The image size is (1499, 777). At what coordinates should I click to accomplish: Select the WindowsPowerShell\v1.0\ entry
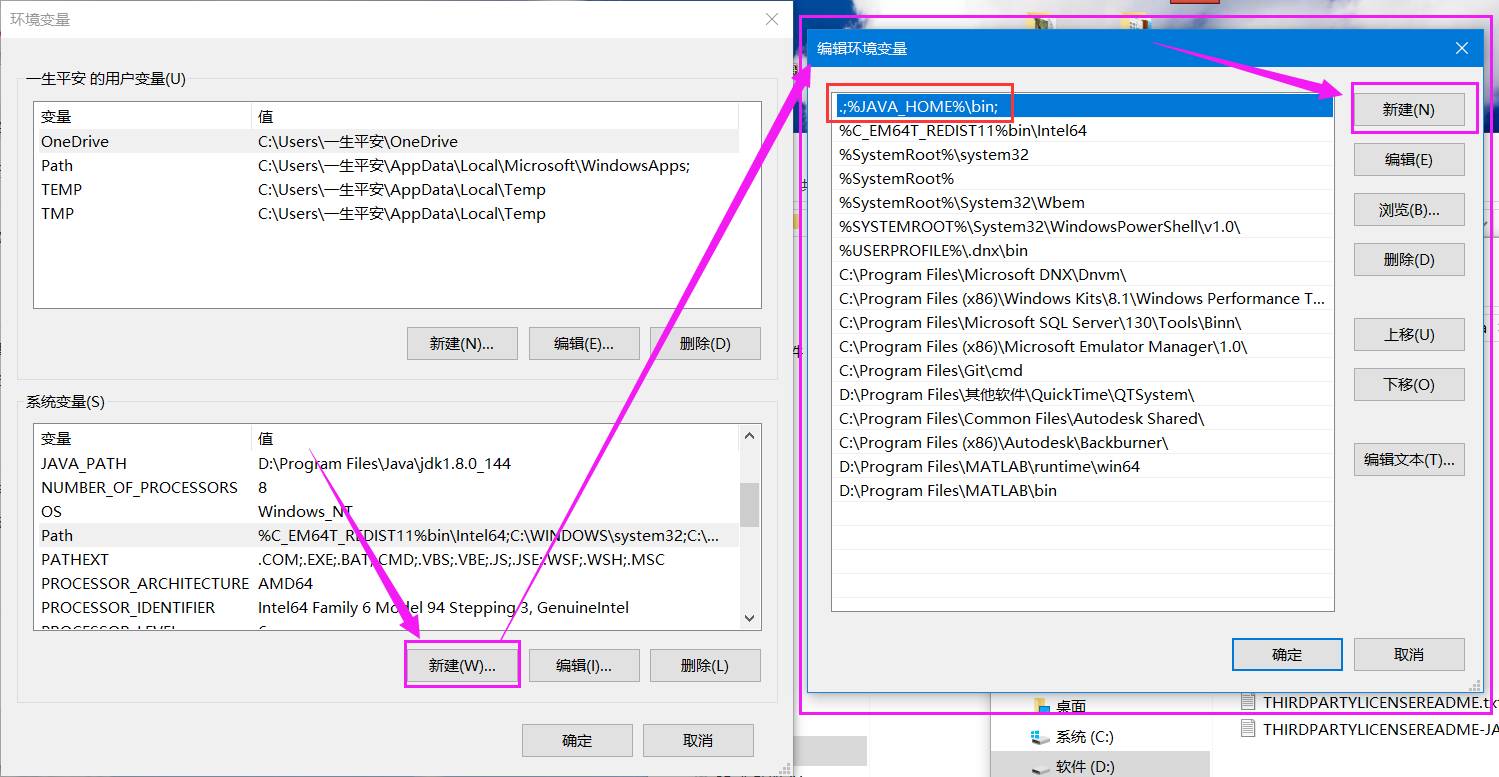click(x=1083, y=226)
